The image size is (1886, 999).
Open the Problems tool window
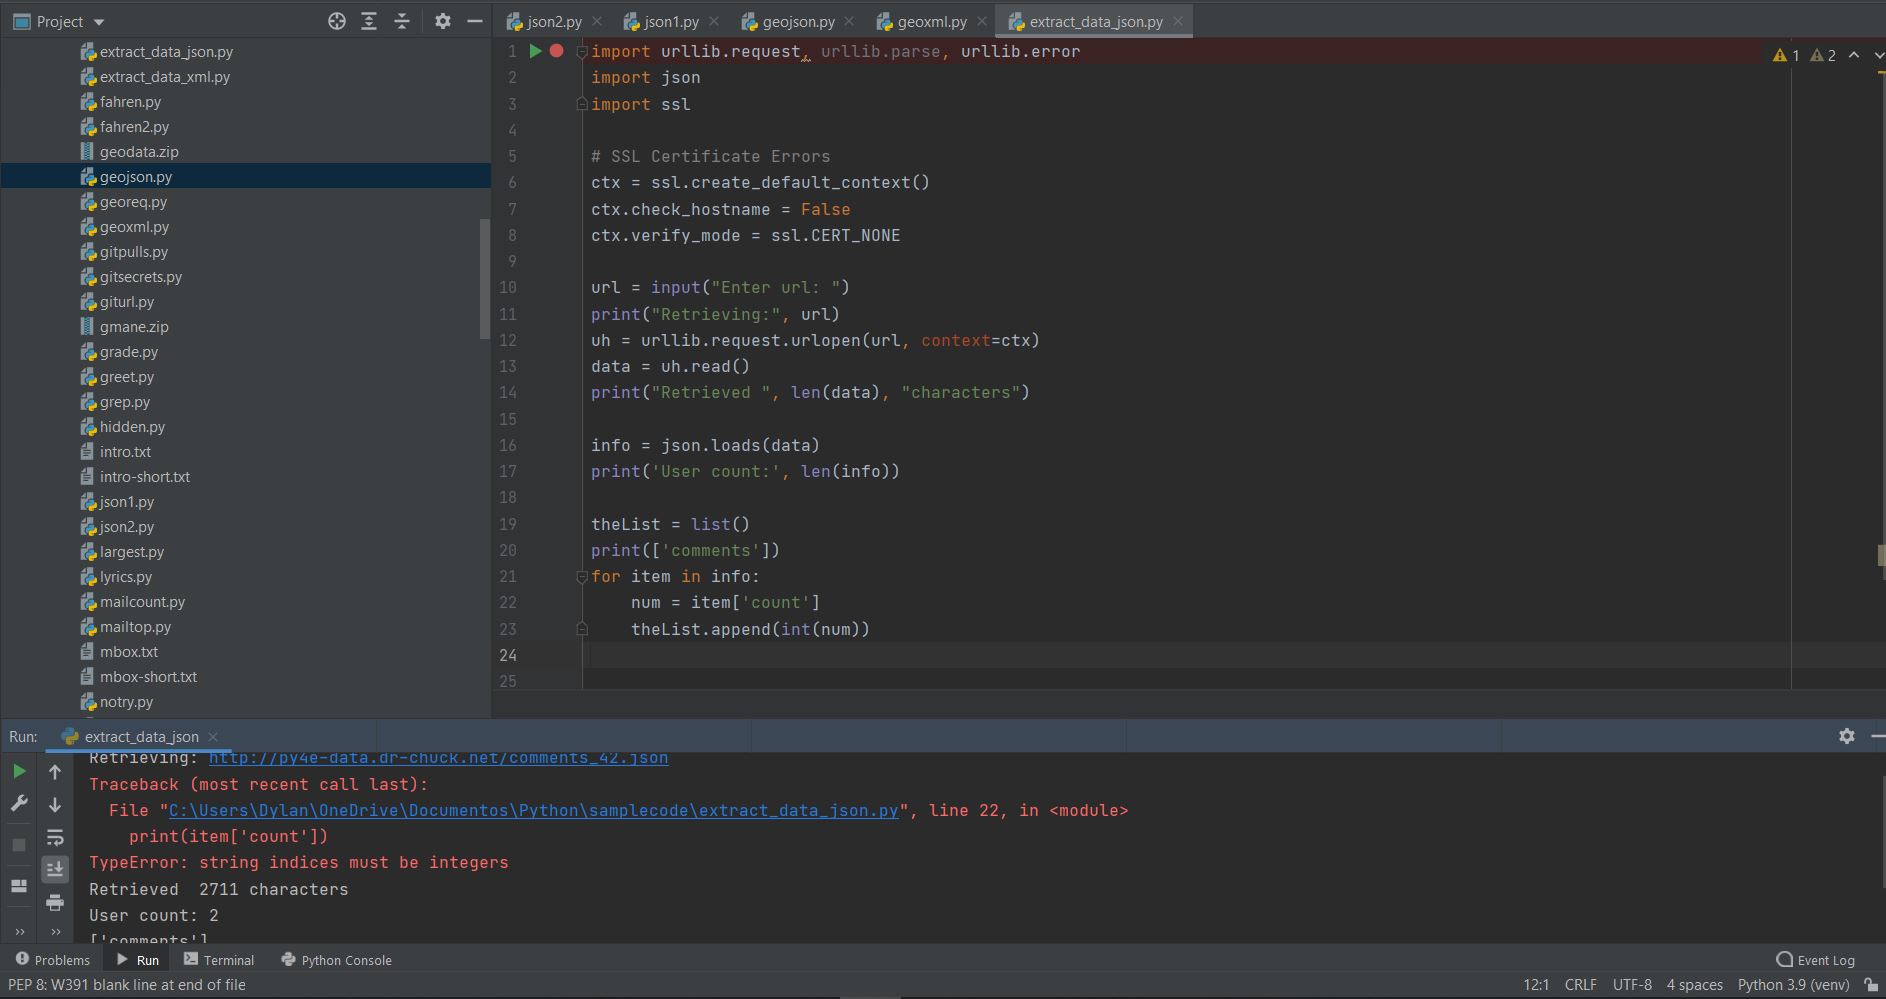52,960
